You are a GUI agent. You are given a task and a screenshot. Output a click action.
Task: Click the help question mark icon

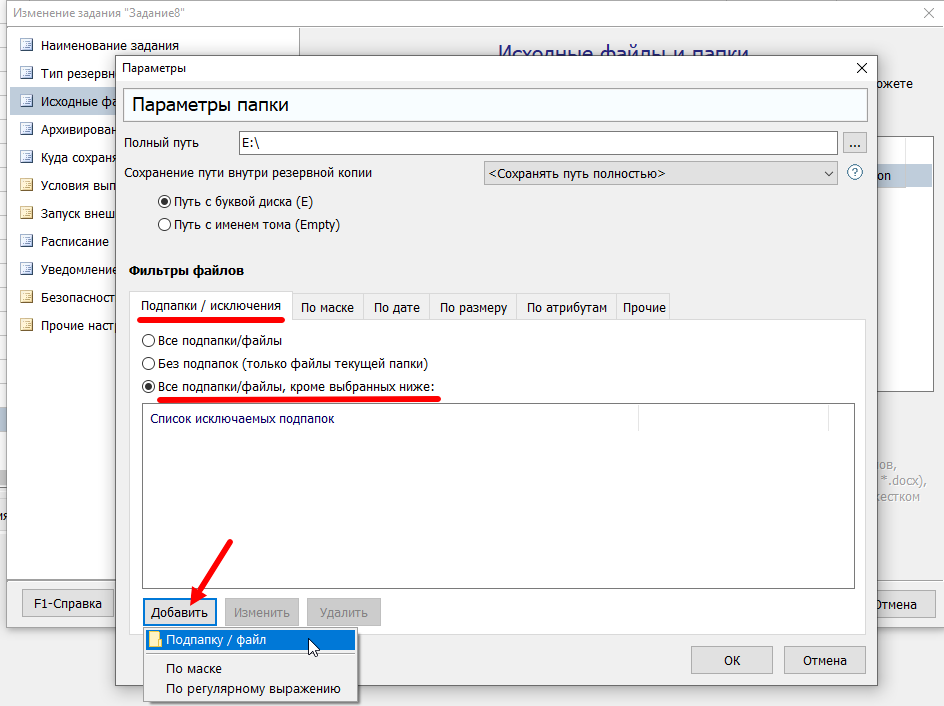855,172
